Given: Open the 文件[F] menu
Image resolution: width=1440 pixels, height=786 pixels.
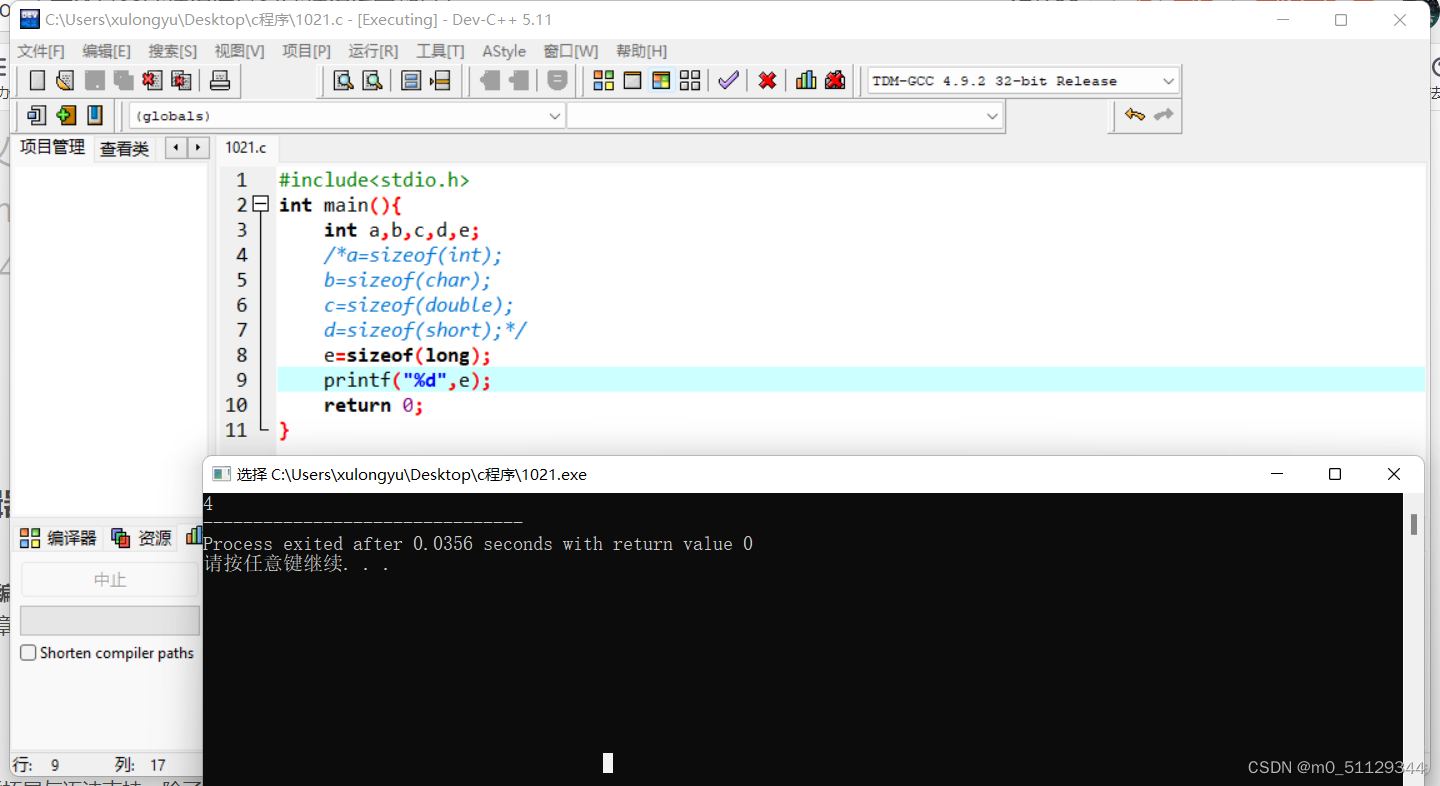Looking at the screenshot, I should (41, 51).
